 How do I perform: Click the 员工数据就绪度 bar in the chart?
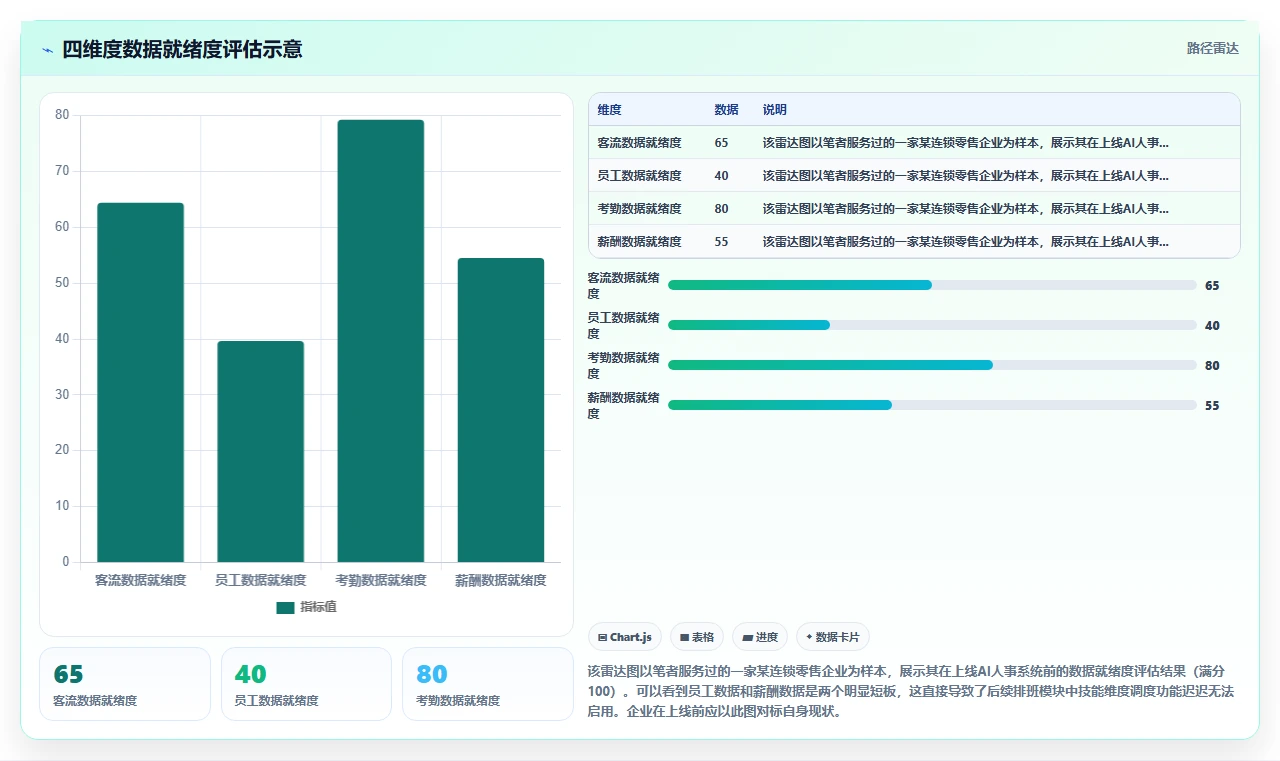click(260, 451)
